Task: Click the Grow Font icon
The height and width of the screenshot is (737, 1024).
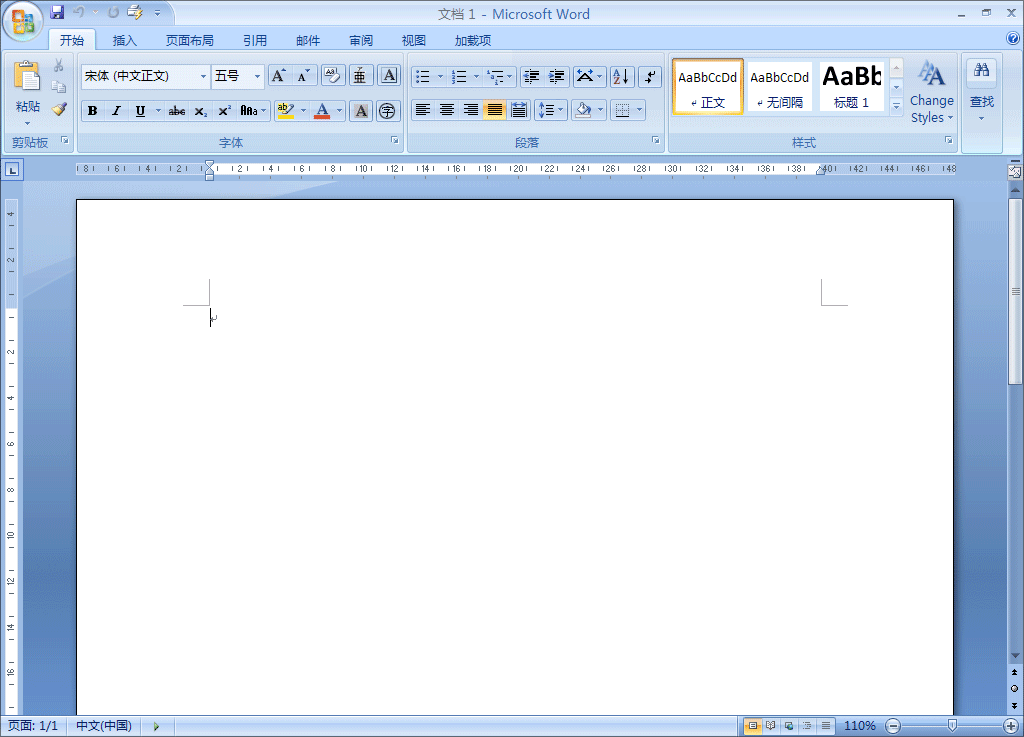Action: [279, 76]
